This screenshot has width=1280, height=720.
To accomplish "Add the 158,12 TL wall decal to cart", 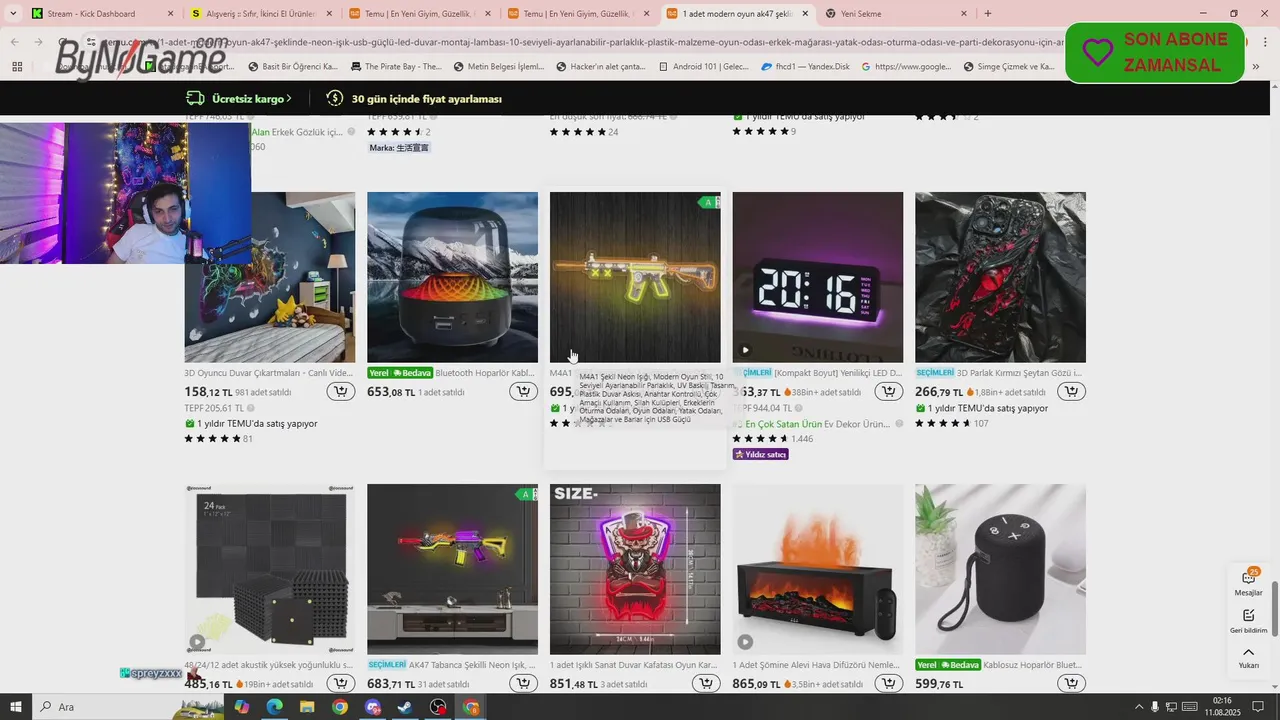I will pyautogui.click(x=341, y=391).
